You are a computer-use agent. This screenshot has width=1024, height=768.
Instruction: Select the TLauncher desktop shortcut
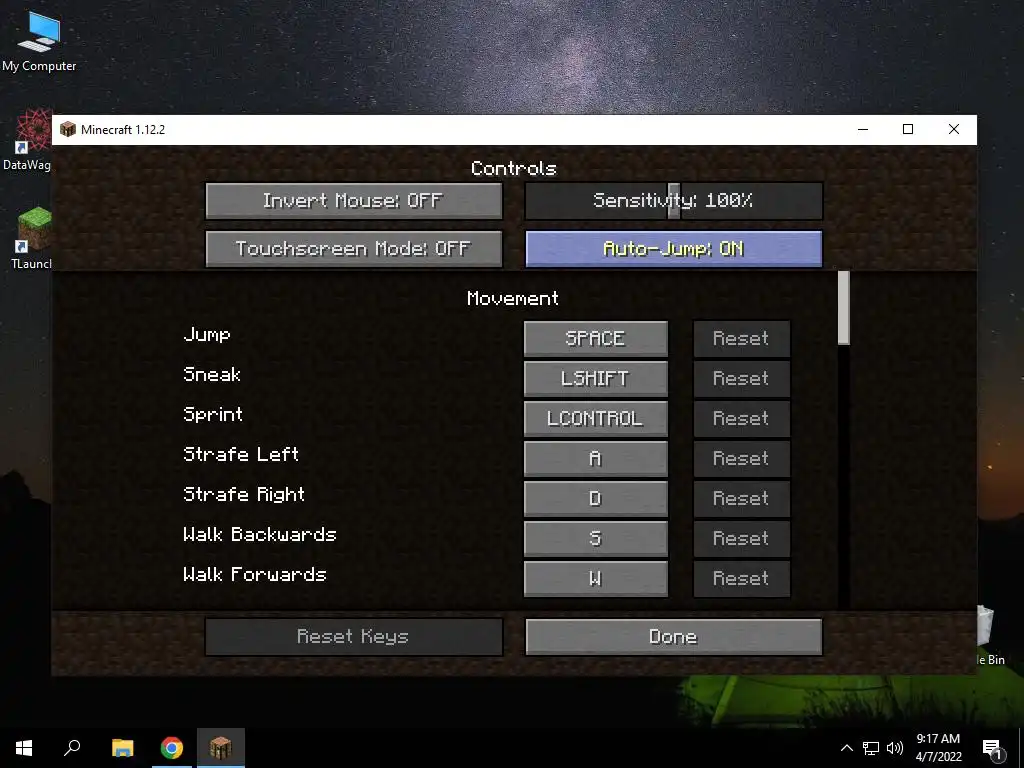31,238
